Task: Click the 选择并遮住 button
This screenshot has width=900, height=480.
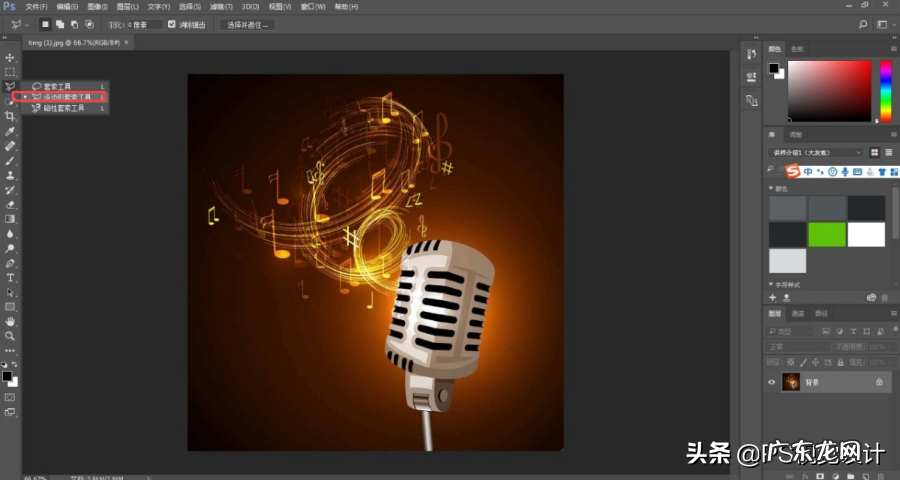Action: [x=246, y=24]
